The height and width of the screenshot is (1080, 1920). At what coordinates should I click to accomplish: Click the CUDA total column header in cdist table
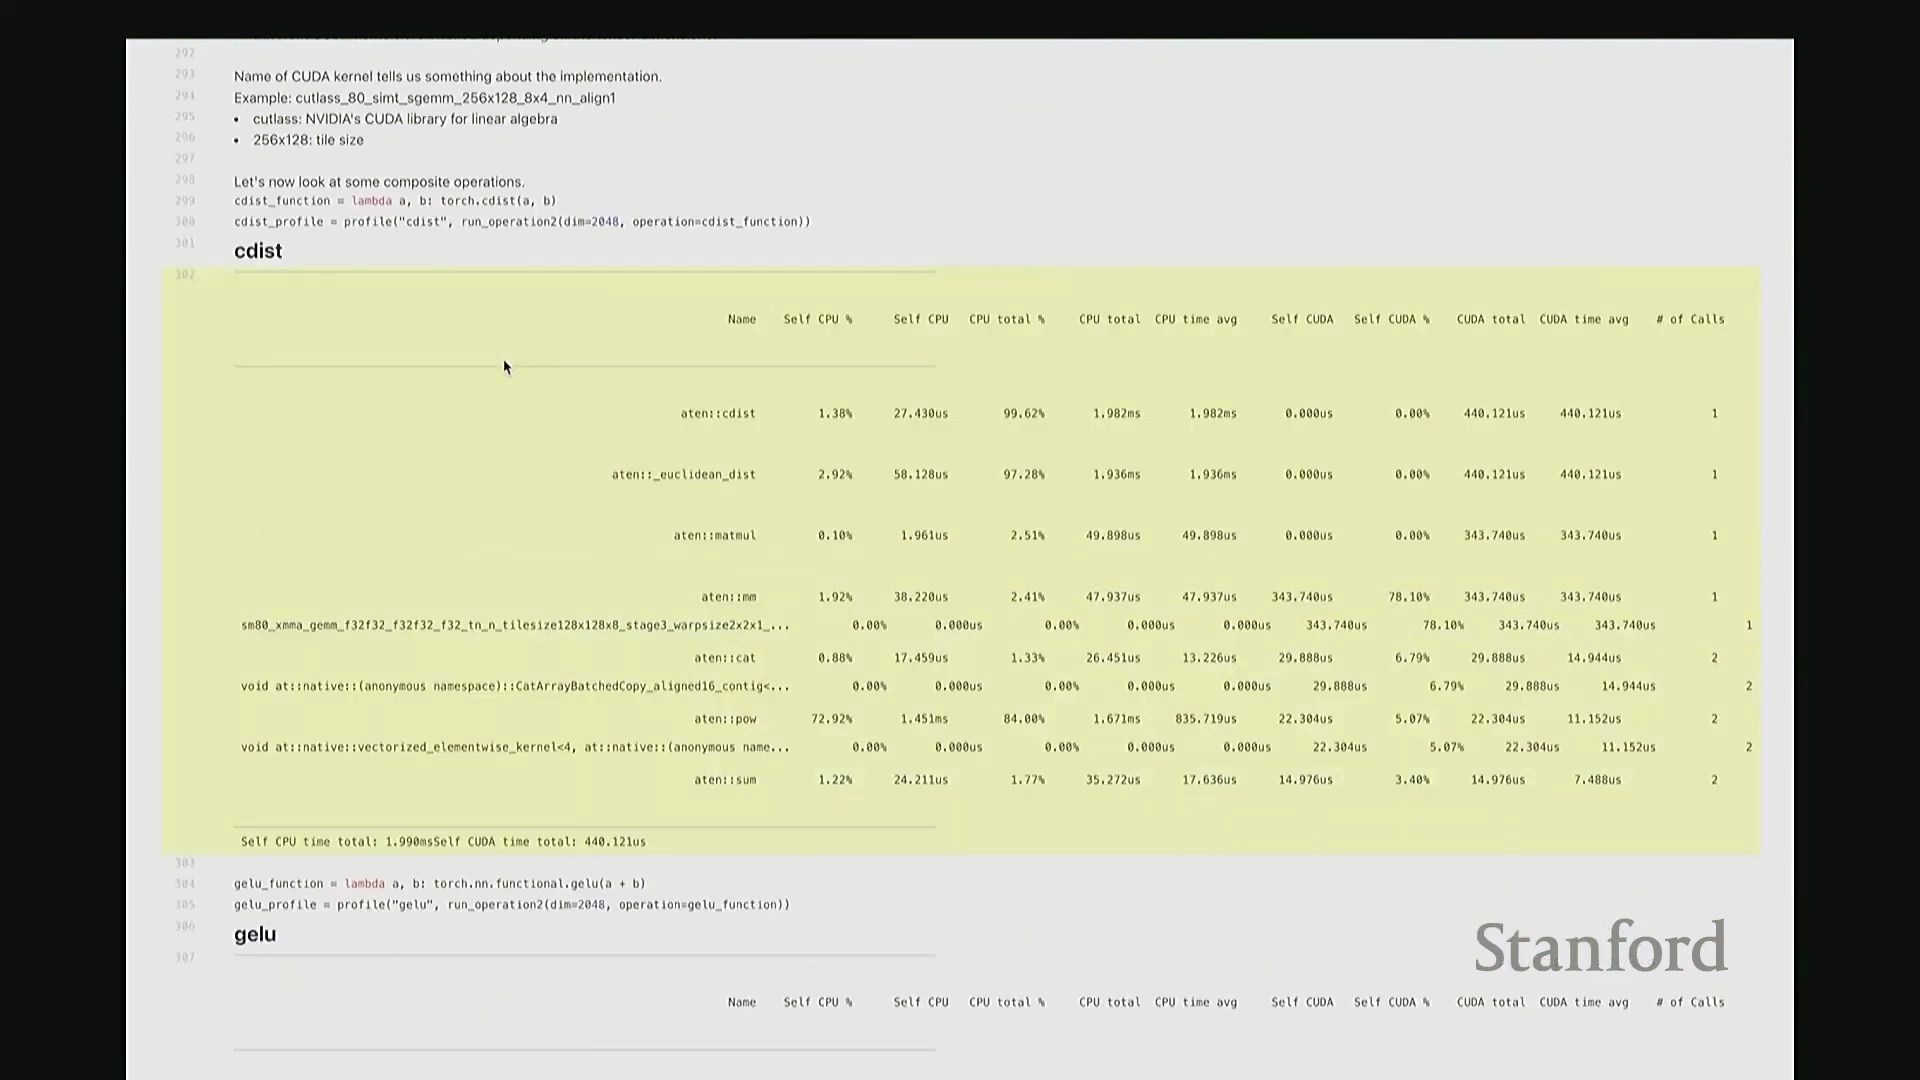1491,319
